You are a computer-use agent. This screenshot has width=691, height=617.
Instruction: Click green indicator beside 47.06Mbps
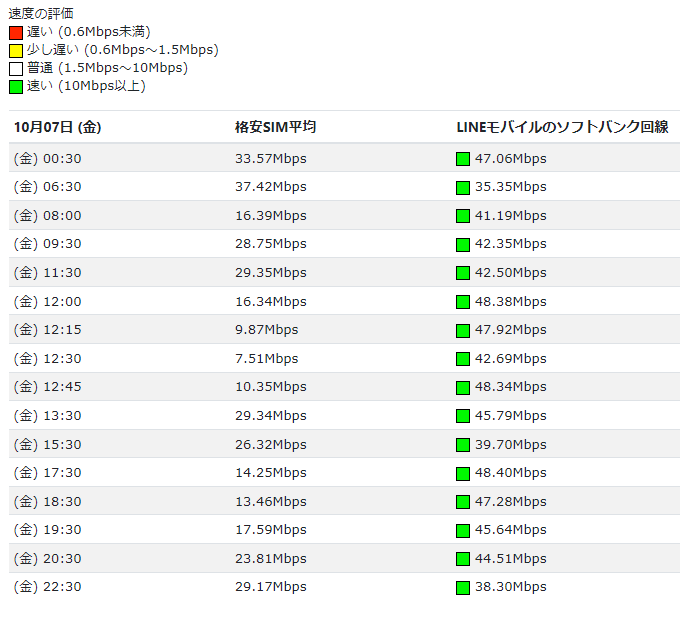click(463, 159)
